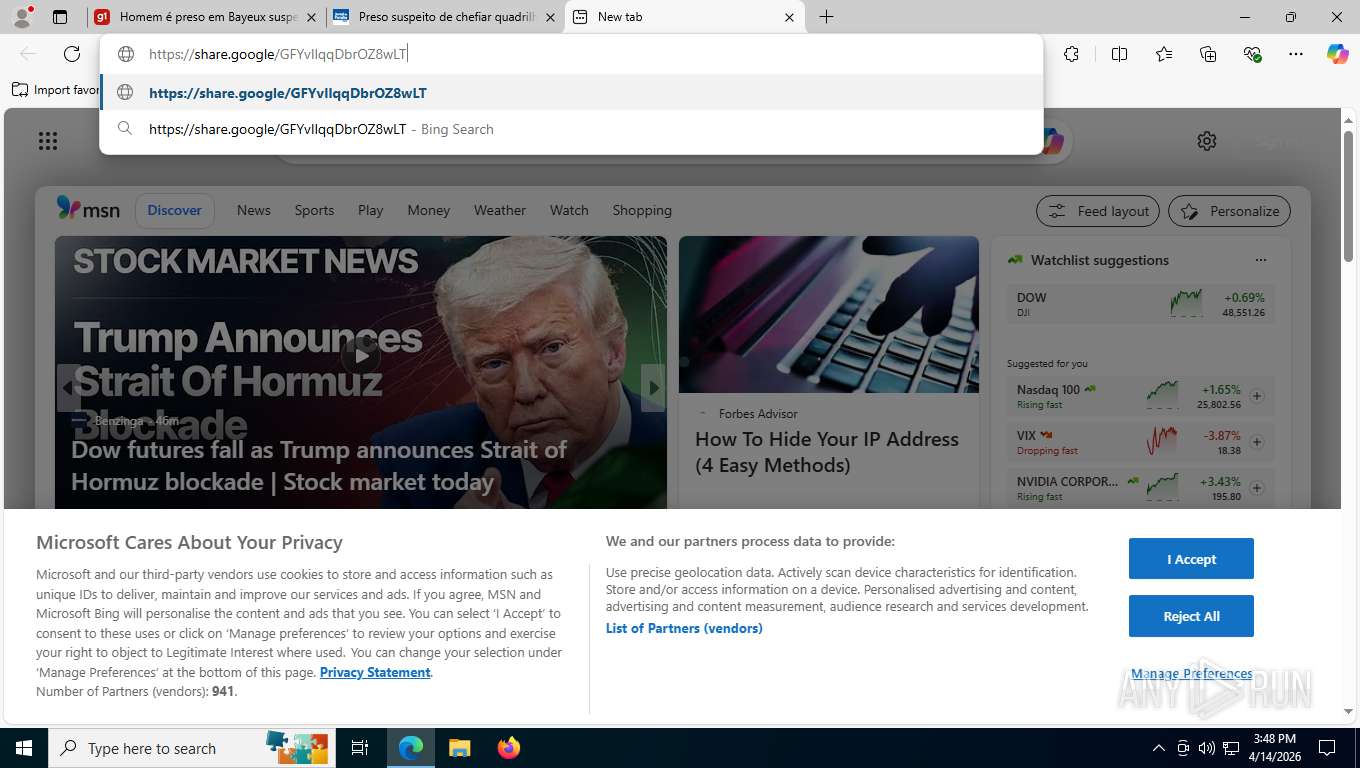Image resolution: width=1360 pixels, height=768 pixels.
Task: Add NVIDIA Corporation to watchlist
Action: coord(1257,488)
